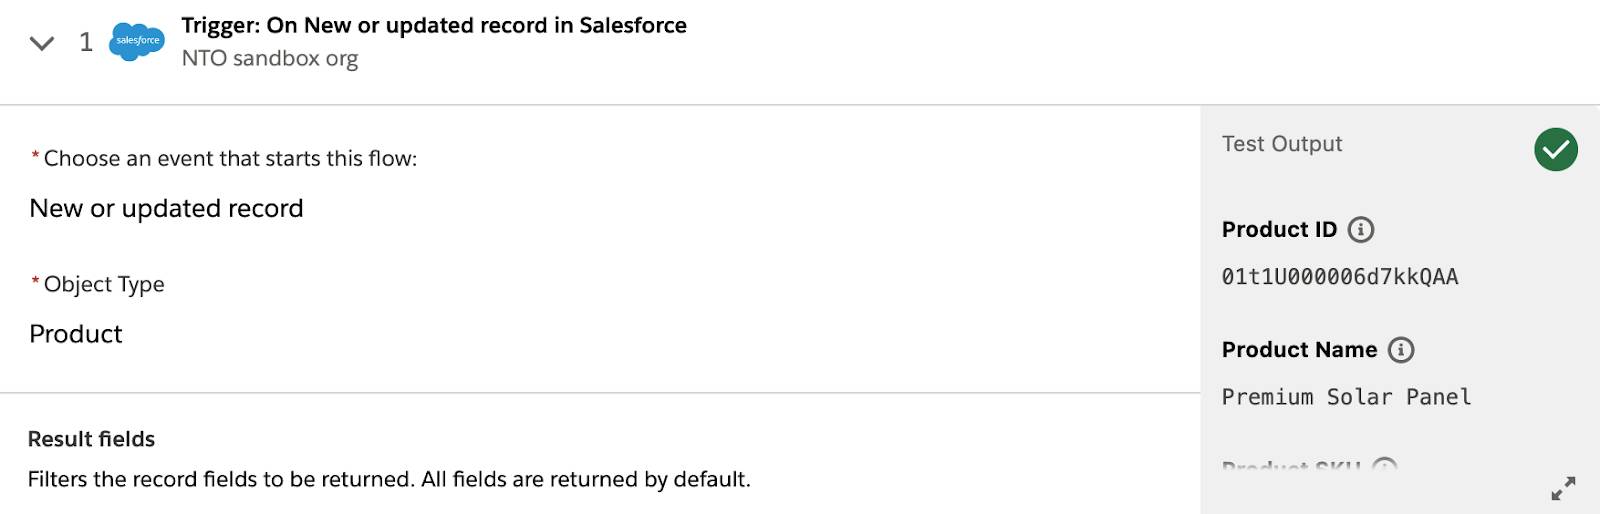Click the green test success checkmark icon
This screenshot has height=514, width=1600.
[x=1556, y=150]
